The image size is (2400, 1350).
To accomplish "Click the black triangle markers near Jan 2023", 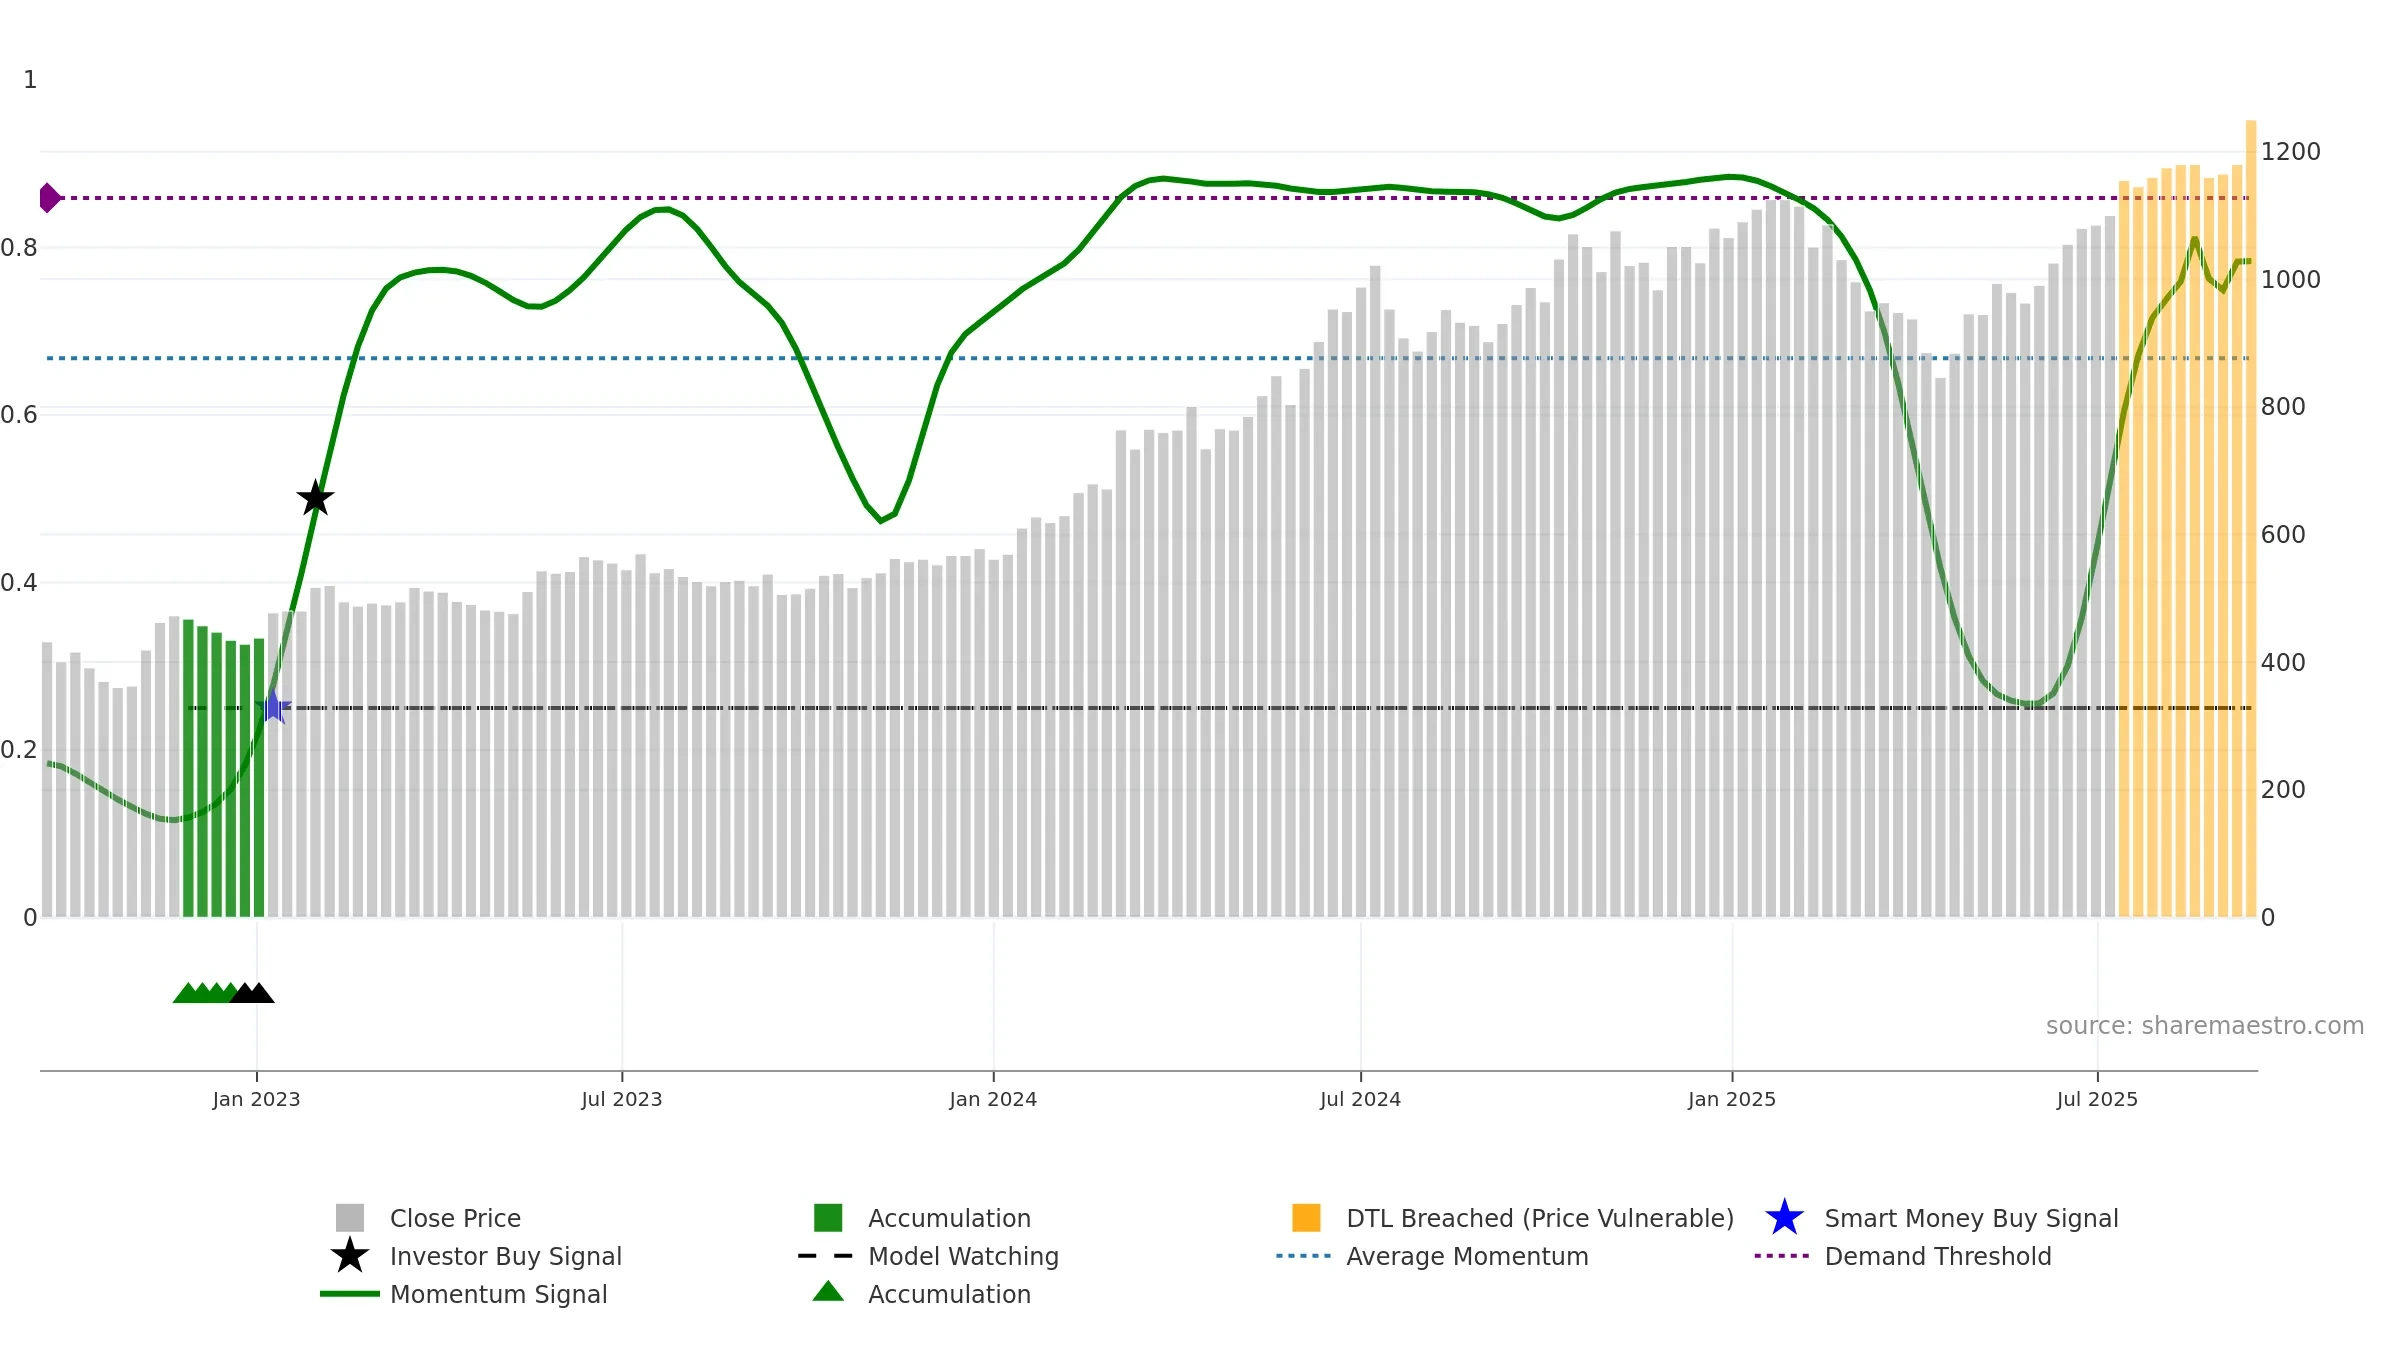I will [252, 993].
